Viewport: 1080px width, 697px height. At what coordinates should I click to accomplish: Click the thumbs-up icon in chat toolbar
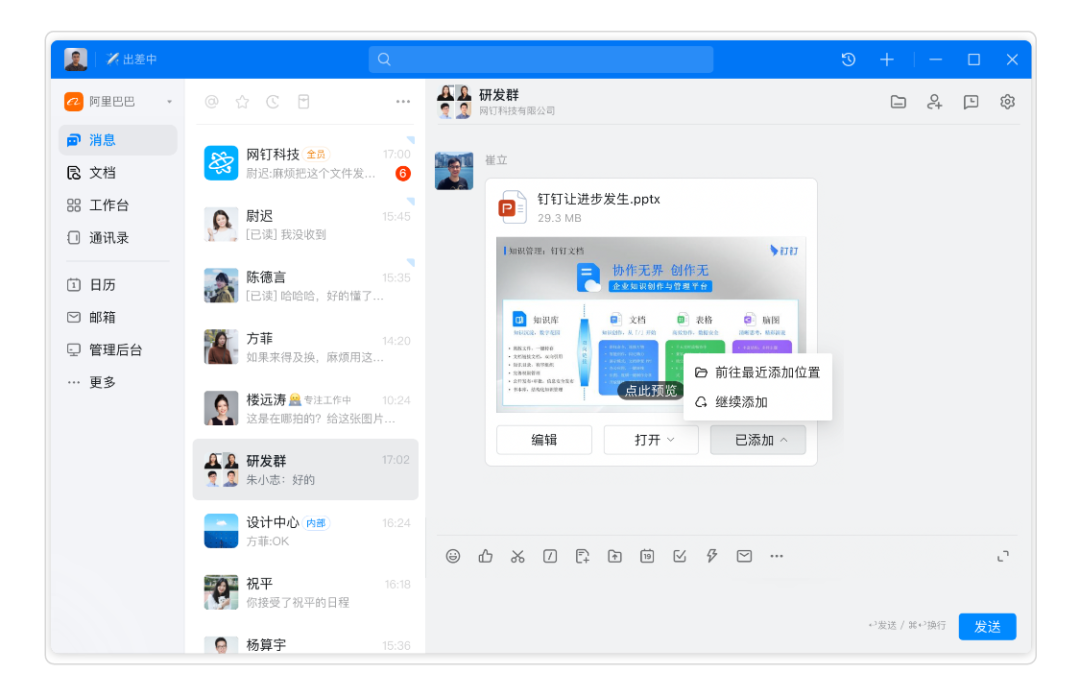click(x=485, y=556)
